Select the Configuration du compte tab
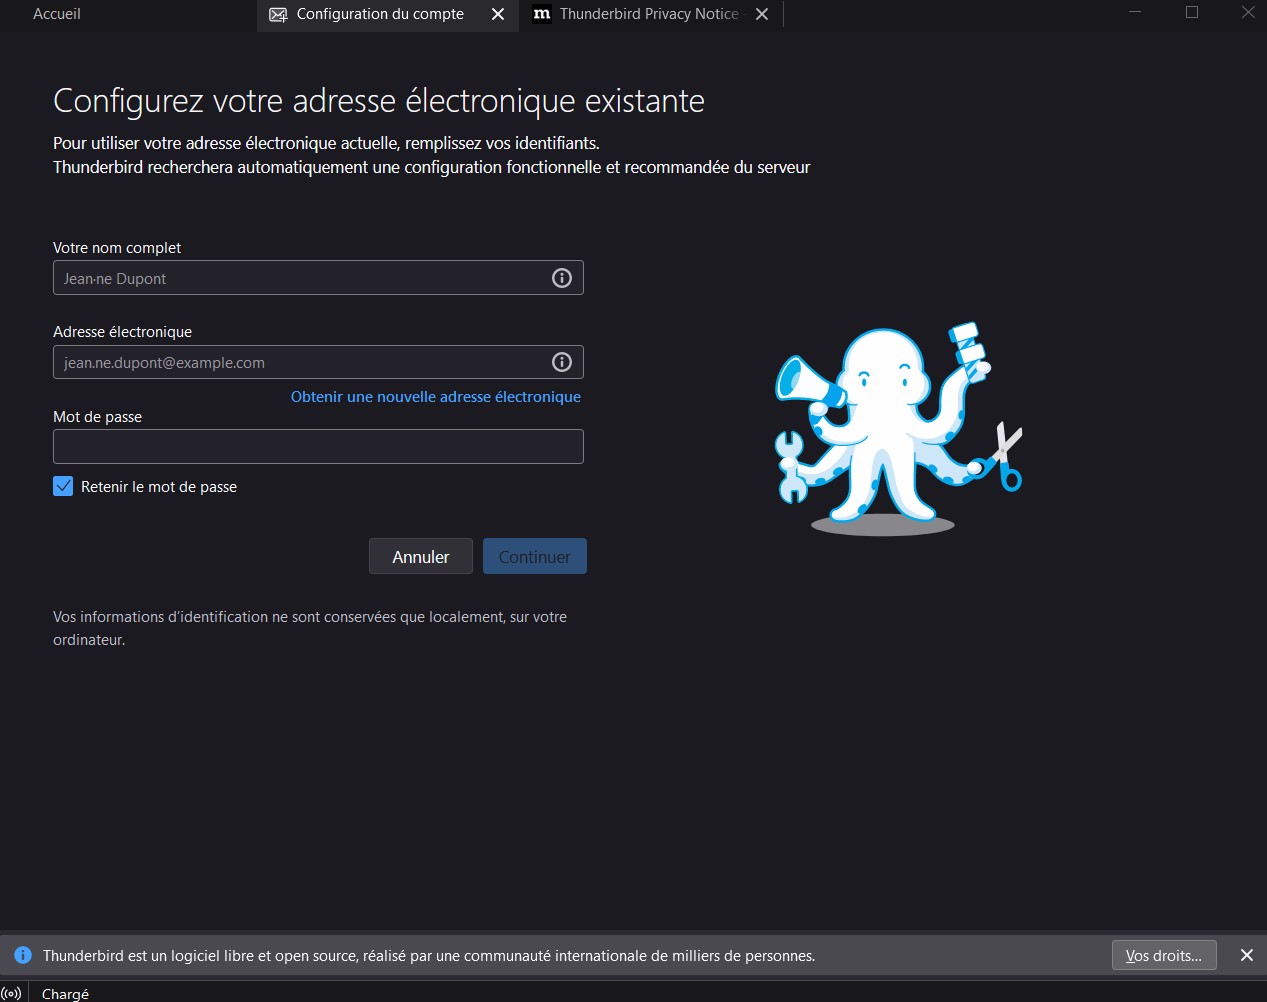 click(379, 14)
